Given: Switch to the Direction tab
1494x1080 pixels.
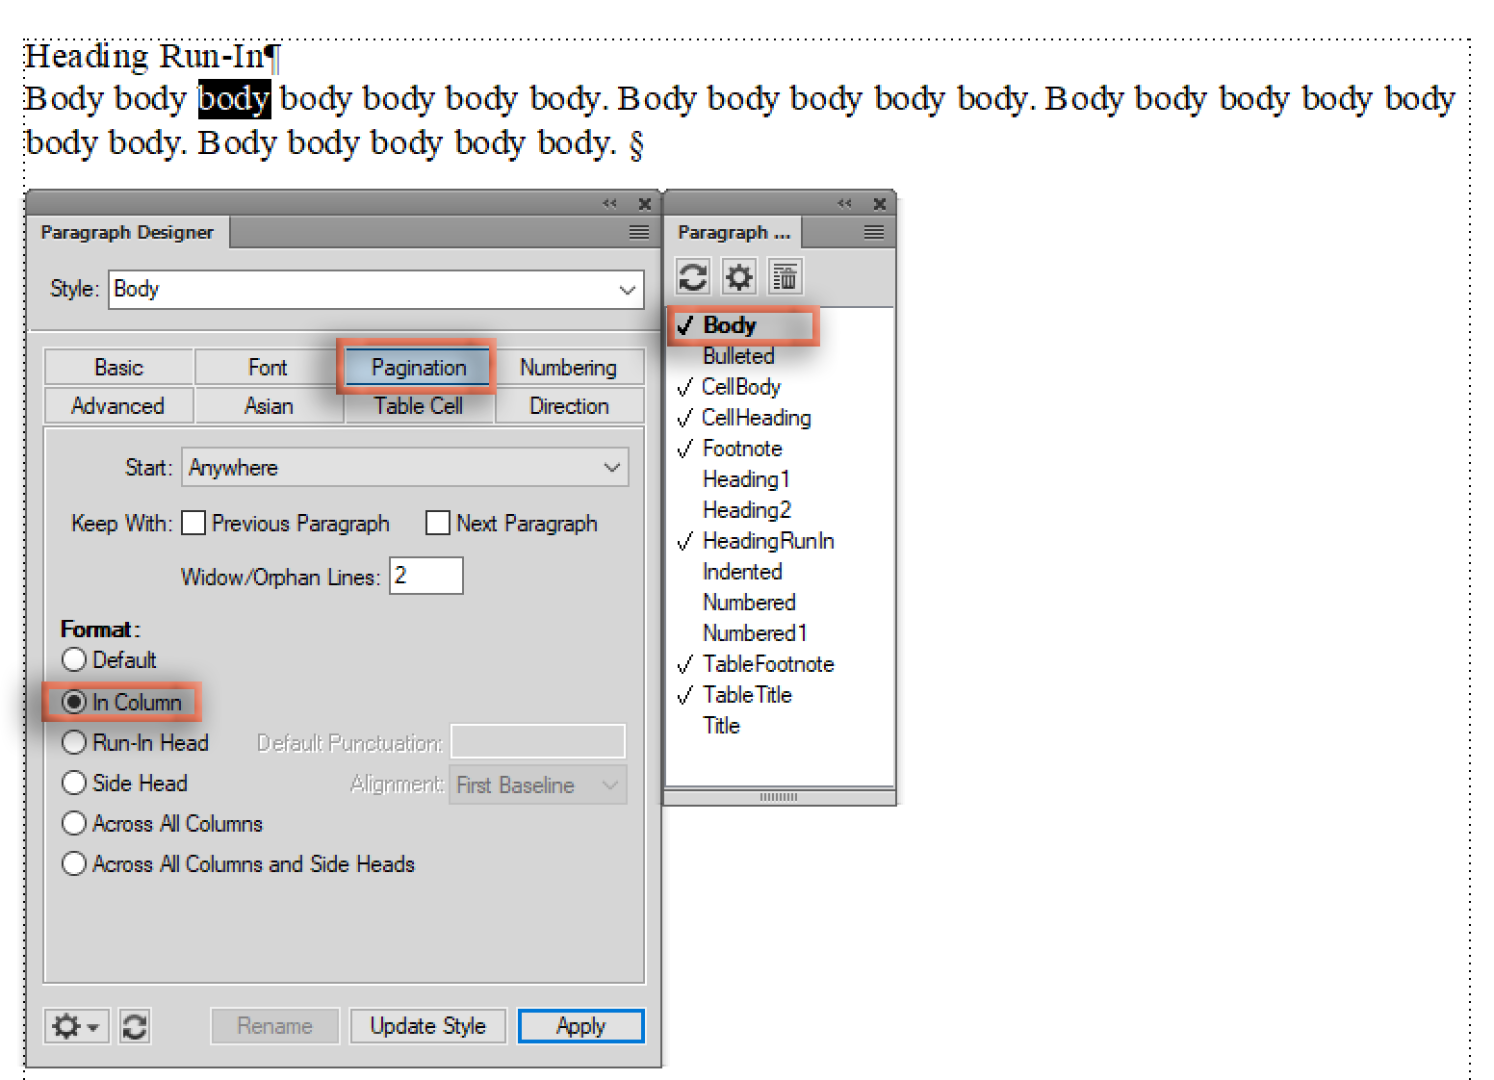Looking at the screenshot, I should (x=568, y=406).
